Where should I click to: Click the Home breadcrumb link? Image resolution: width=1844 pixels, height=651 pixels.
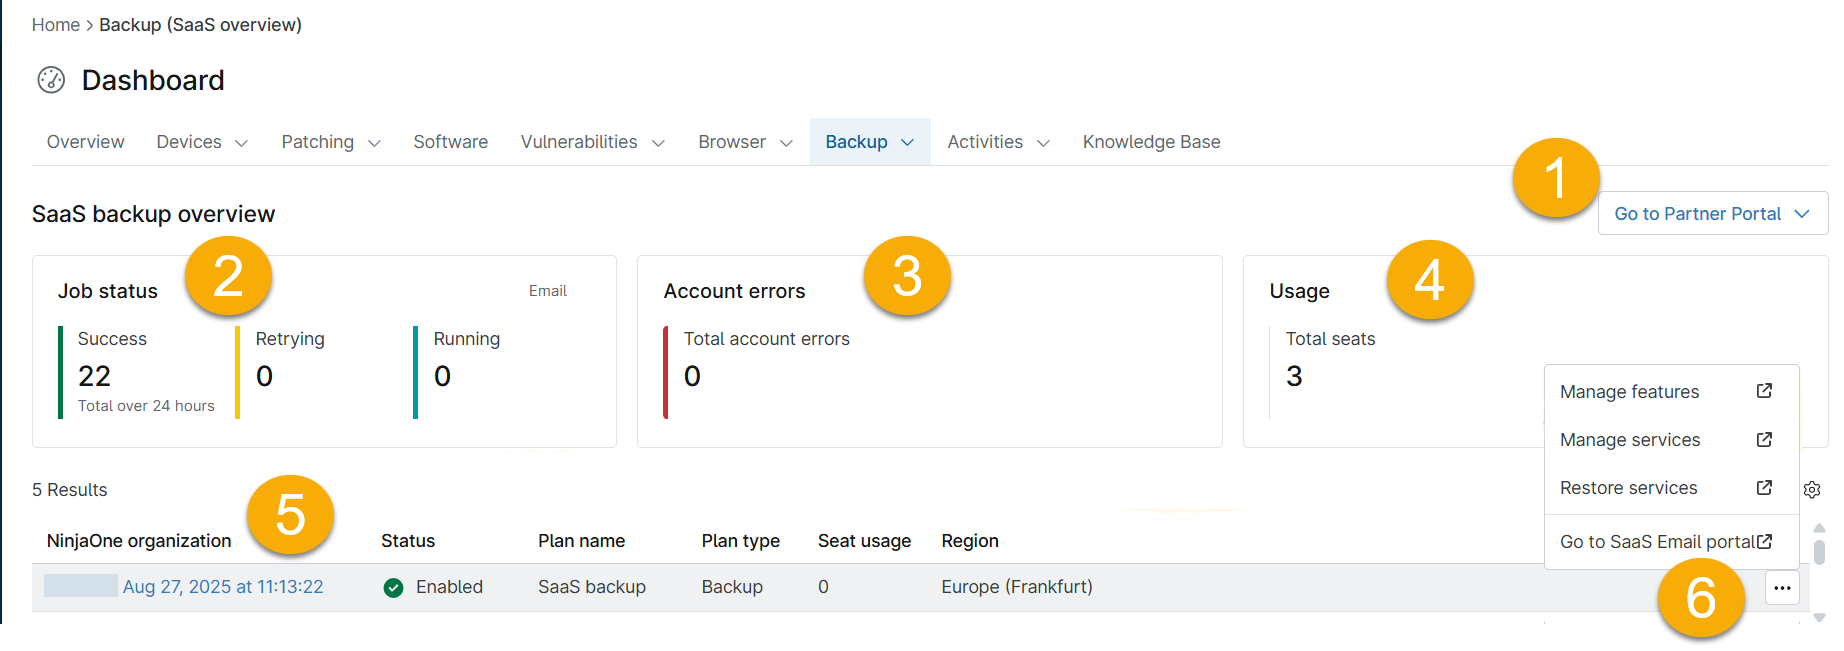(x=55, y=25)
